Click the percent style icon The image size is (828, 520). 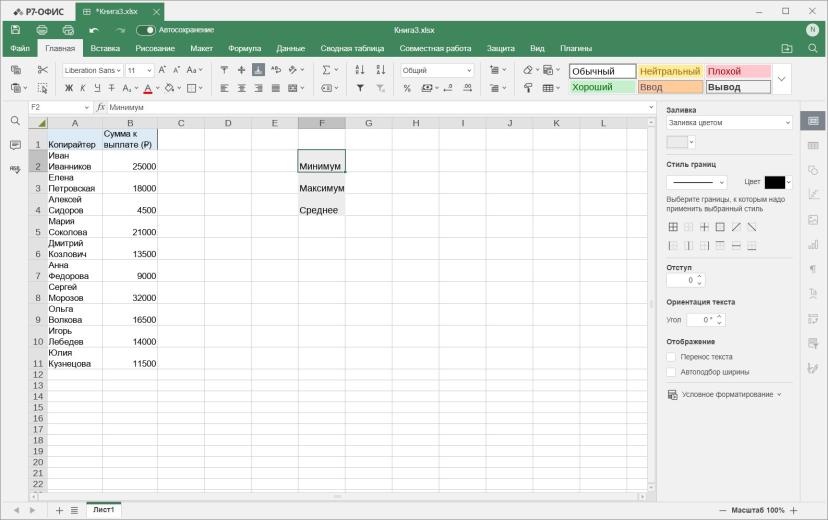(407, 88)
